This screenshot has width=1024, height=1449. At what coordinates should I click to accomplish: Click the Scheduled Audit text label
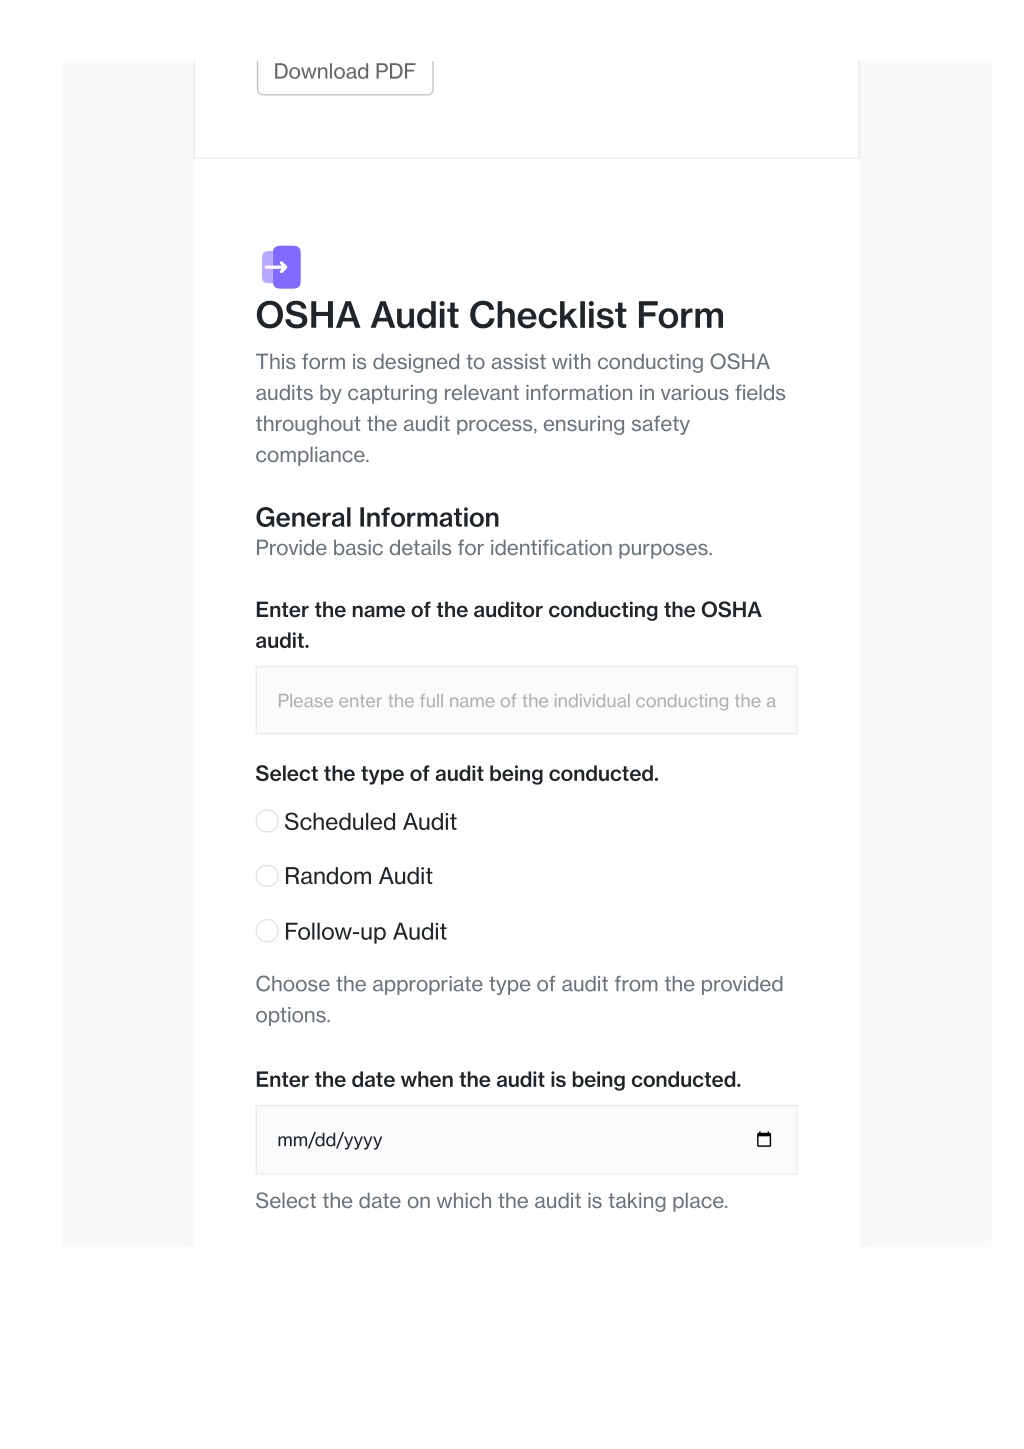pos(370,821)
